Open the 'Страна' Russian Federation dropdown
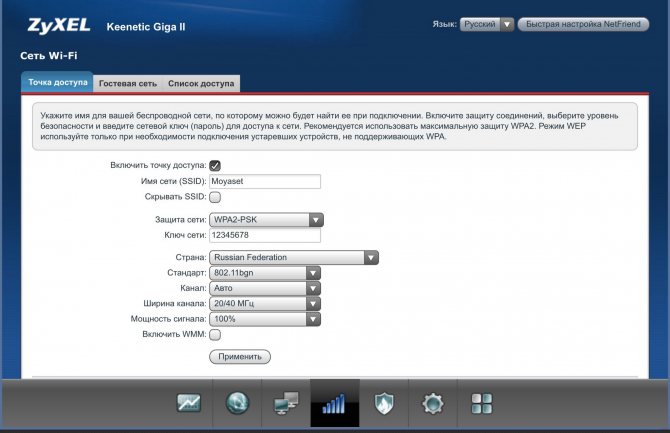 294,257
